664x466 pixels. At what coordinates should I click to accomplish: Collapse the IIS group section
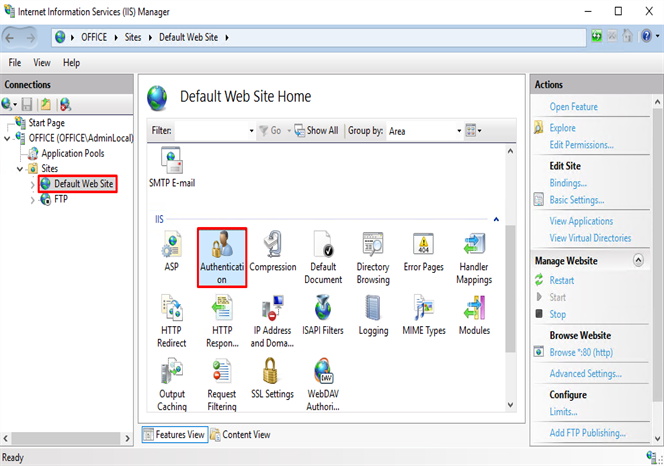pos(496,219)
